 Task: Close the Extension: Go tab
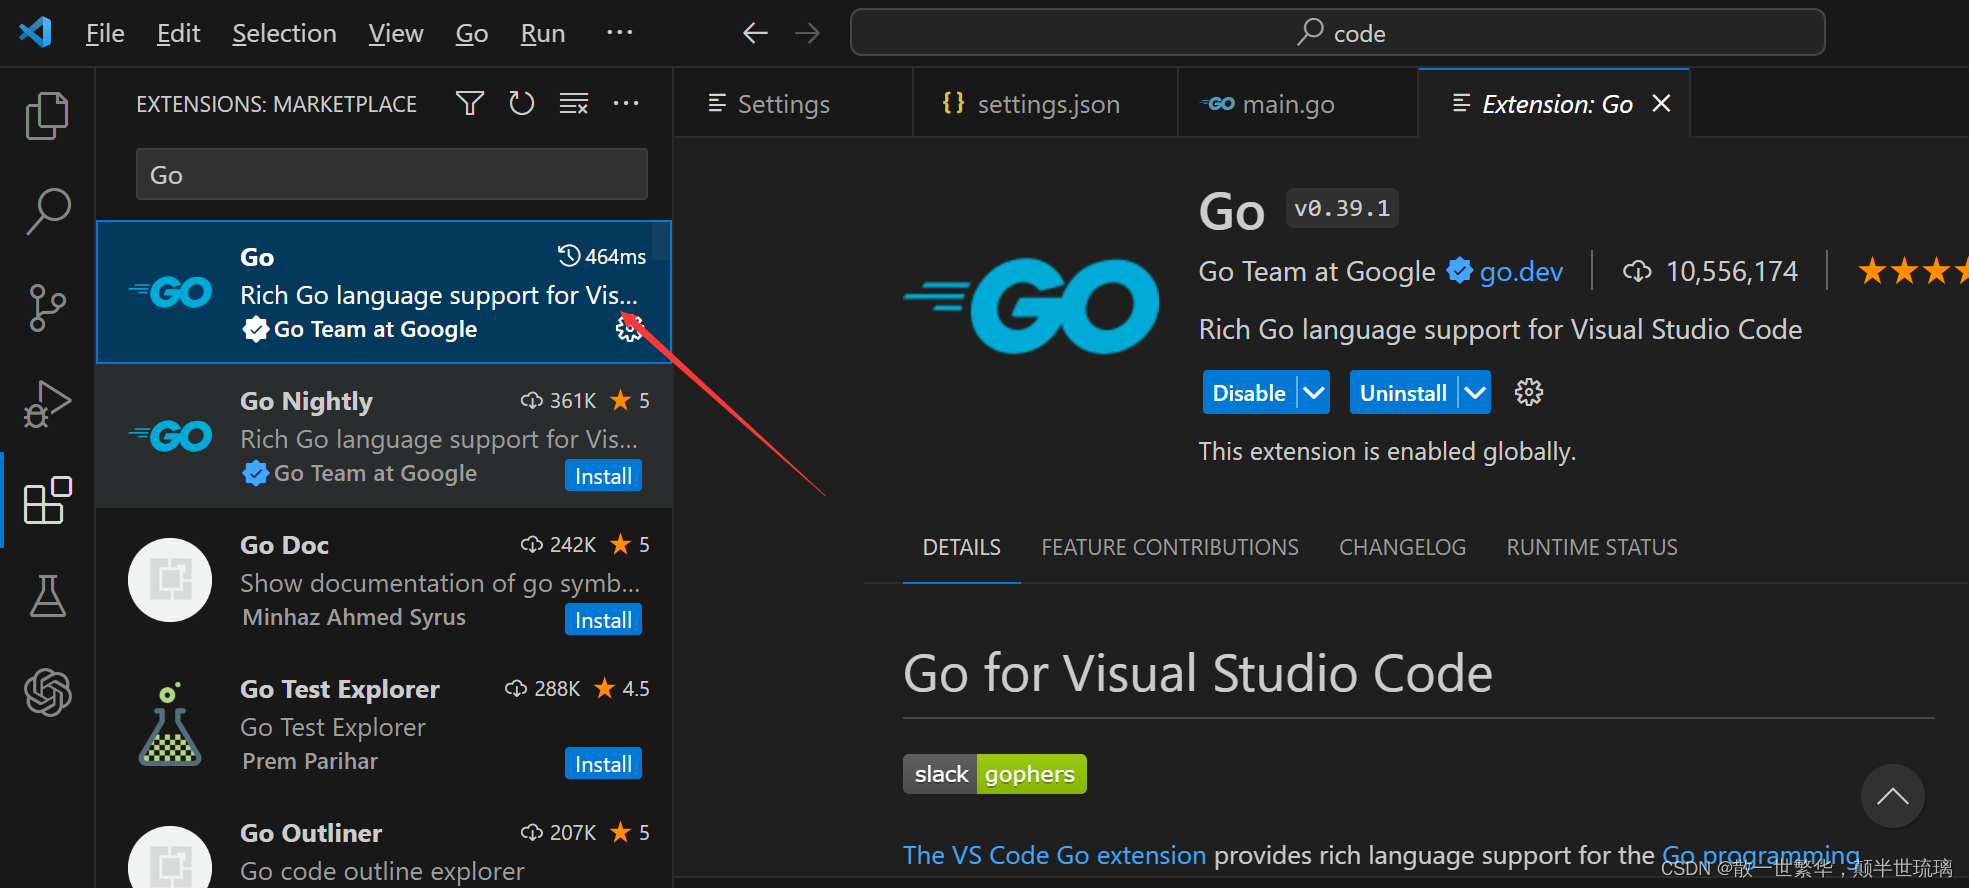point(1661,103)
